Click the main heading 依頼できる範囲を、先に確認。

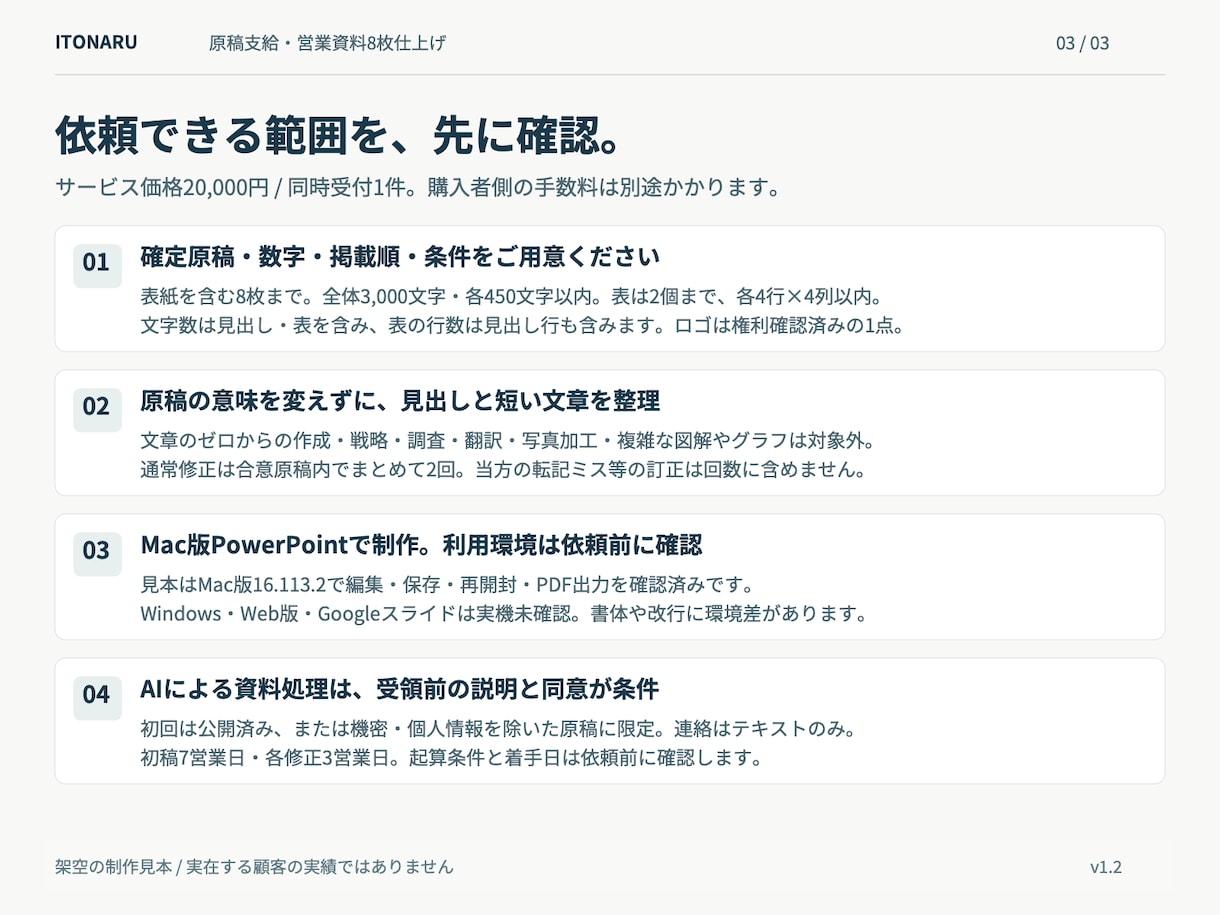(x=340, y=136)
